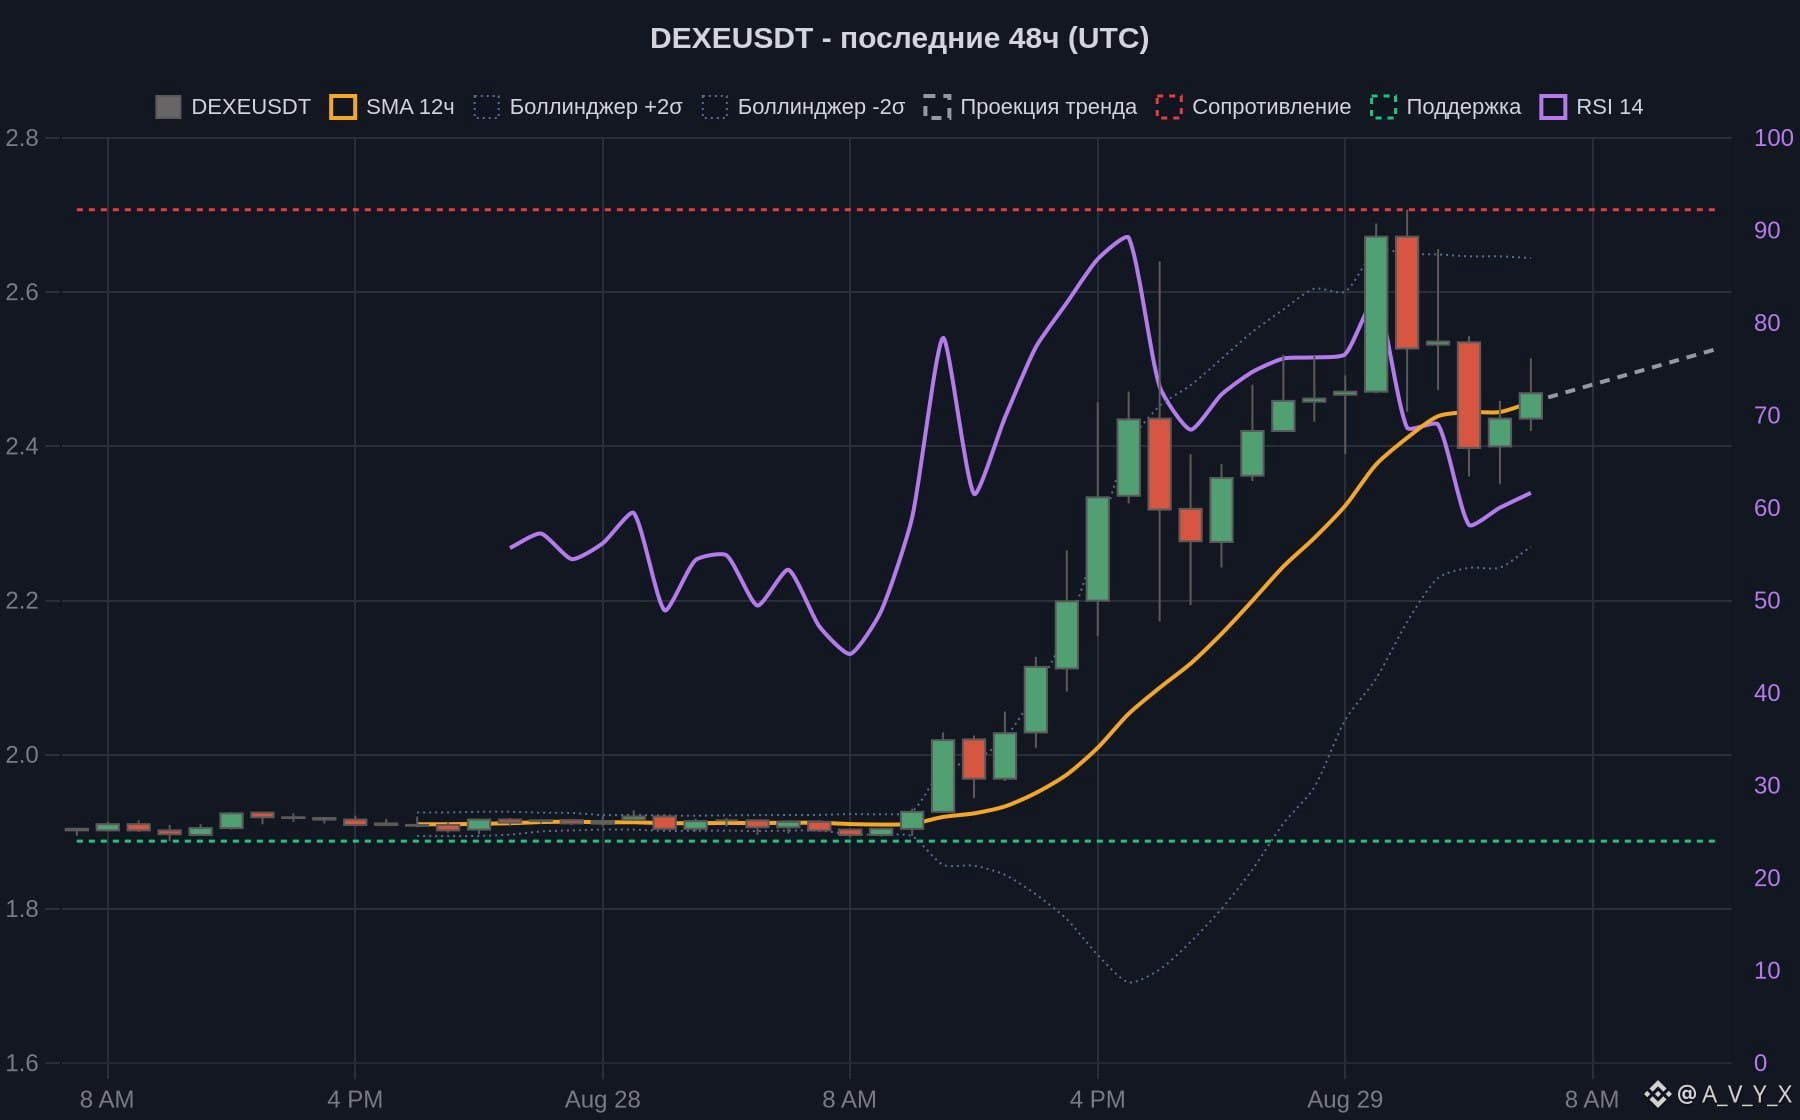Click the 100 tick on RSI axis
1800x1120 pixels.
tap(1774, 138)
